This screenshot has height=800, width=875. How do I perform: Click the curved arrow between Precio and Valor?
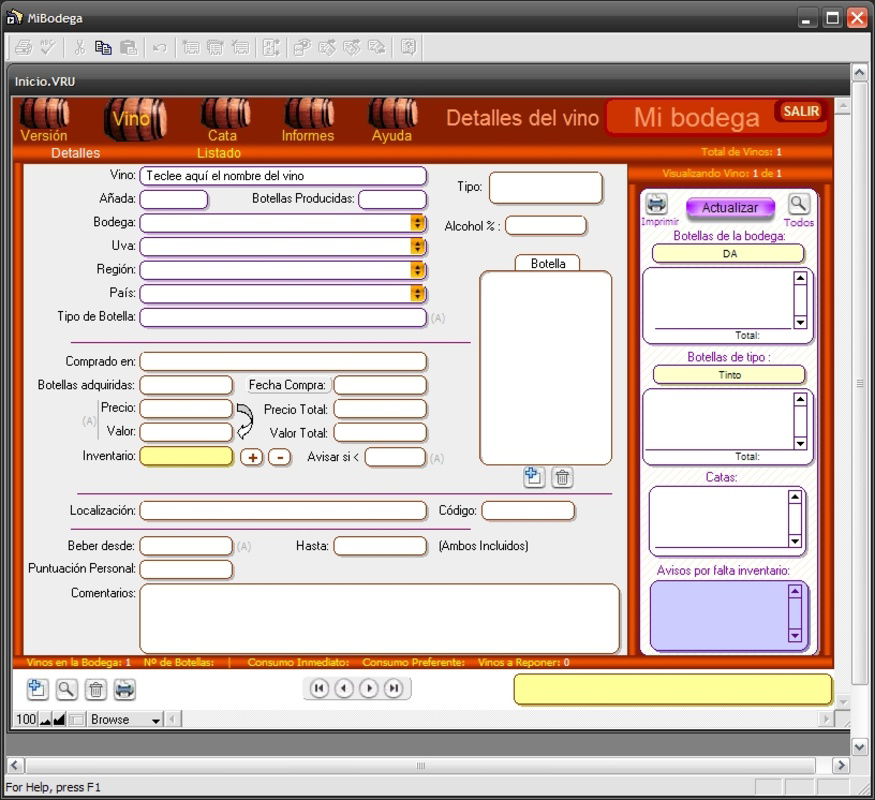pyautogui.click(x=244, y=421)
